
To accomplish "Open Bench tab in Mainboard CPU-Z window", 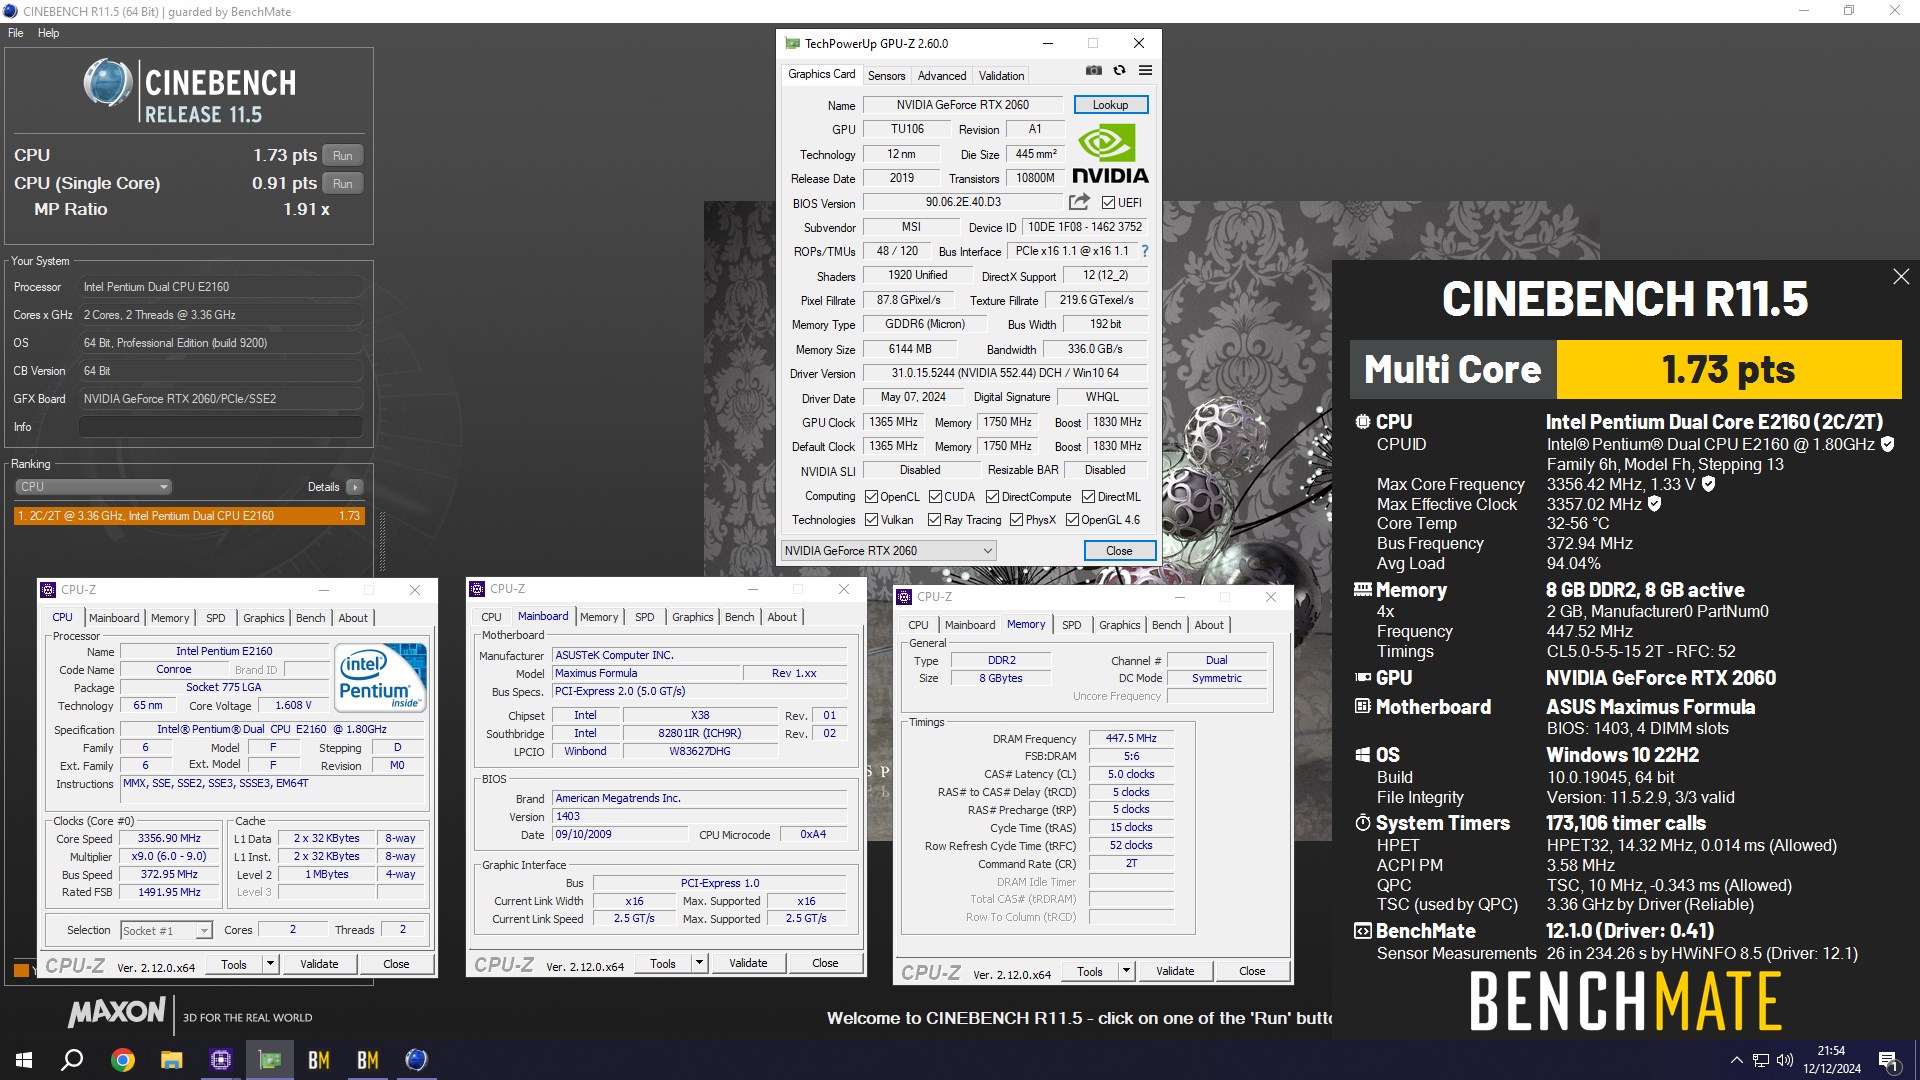I will point(739,617).
